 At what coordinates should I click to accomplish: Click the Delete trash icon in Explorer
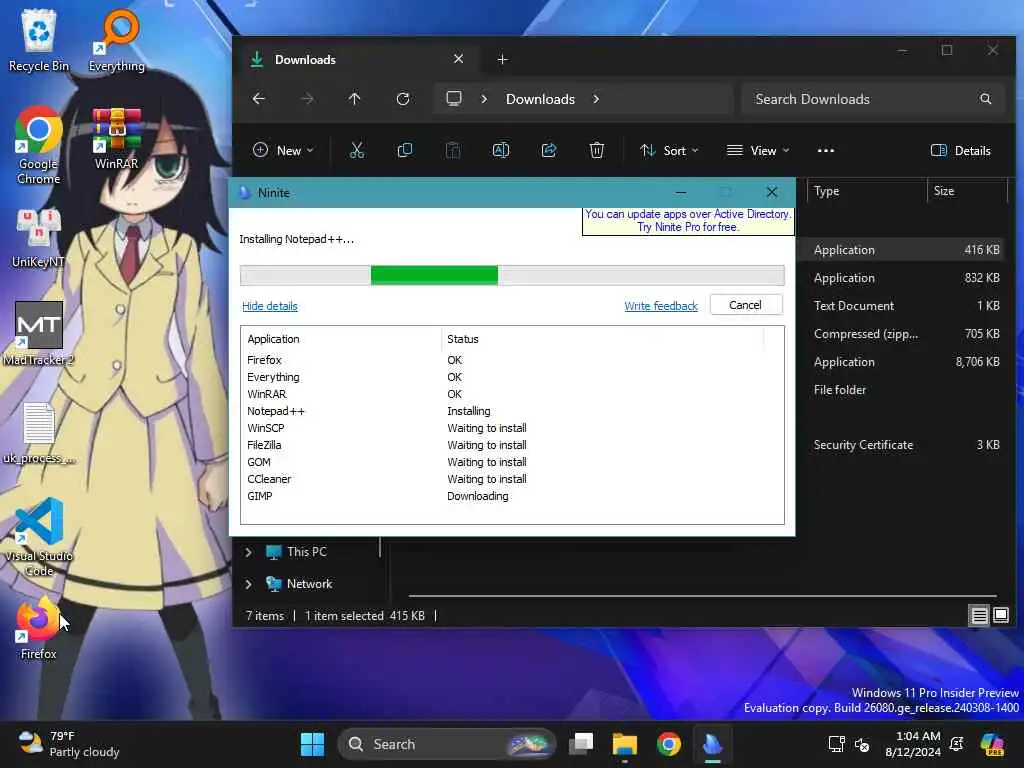click(x=597, y=151)
